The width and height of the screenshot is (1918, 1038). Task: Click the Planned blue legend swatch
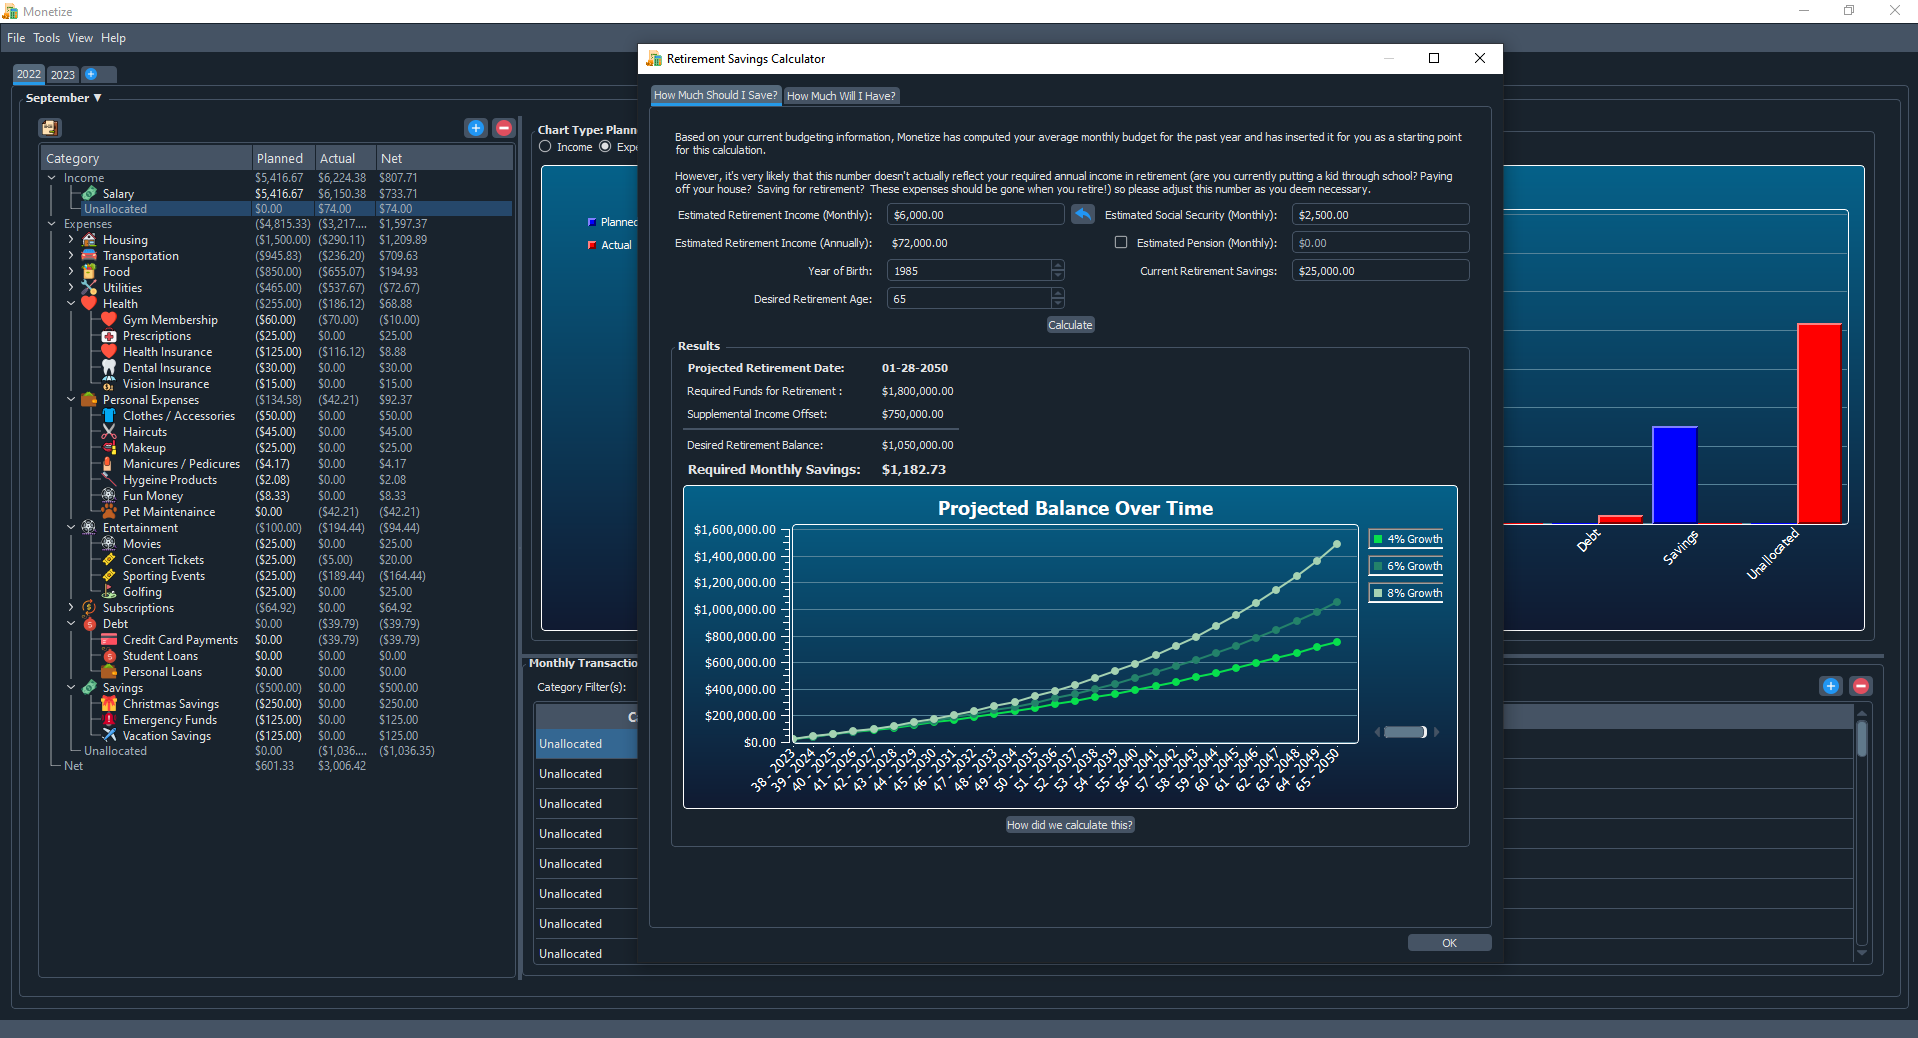coord(592,222)
